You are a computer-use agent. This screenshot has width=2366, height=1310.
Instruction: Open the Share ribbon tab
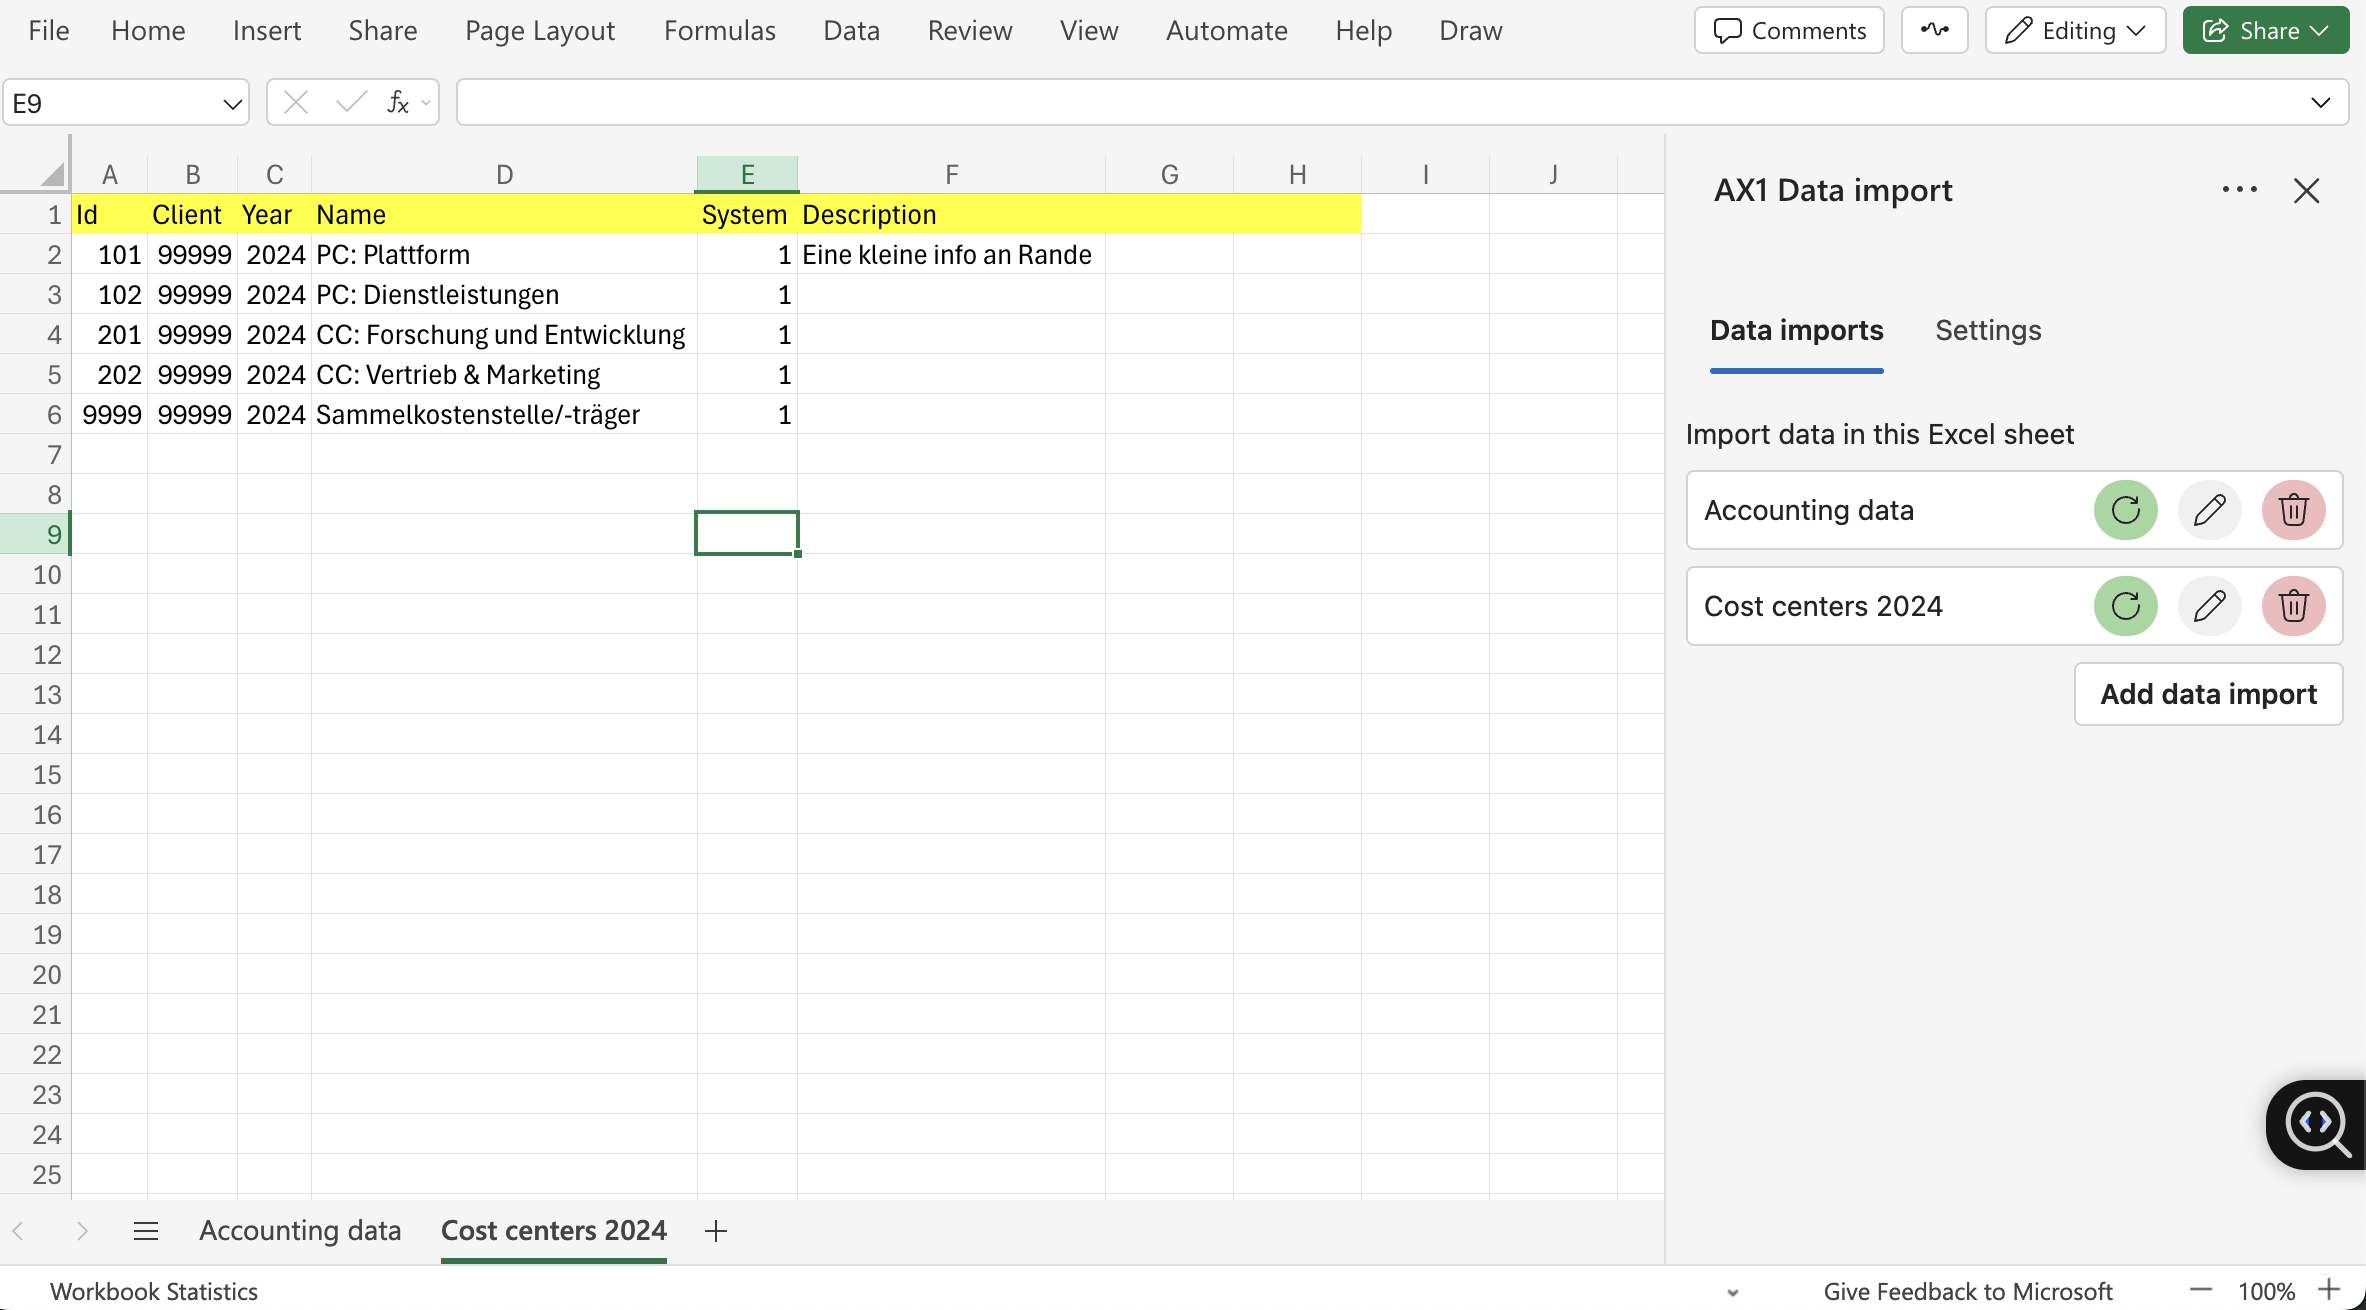click(x=383, y=31)
